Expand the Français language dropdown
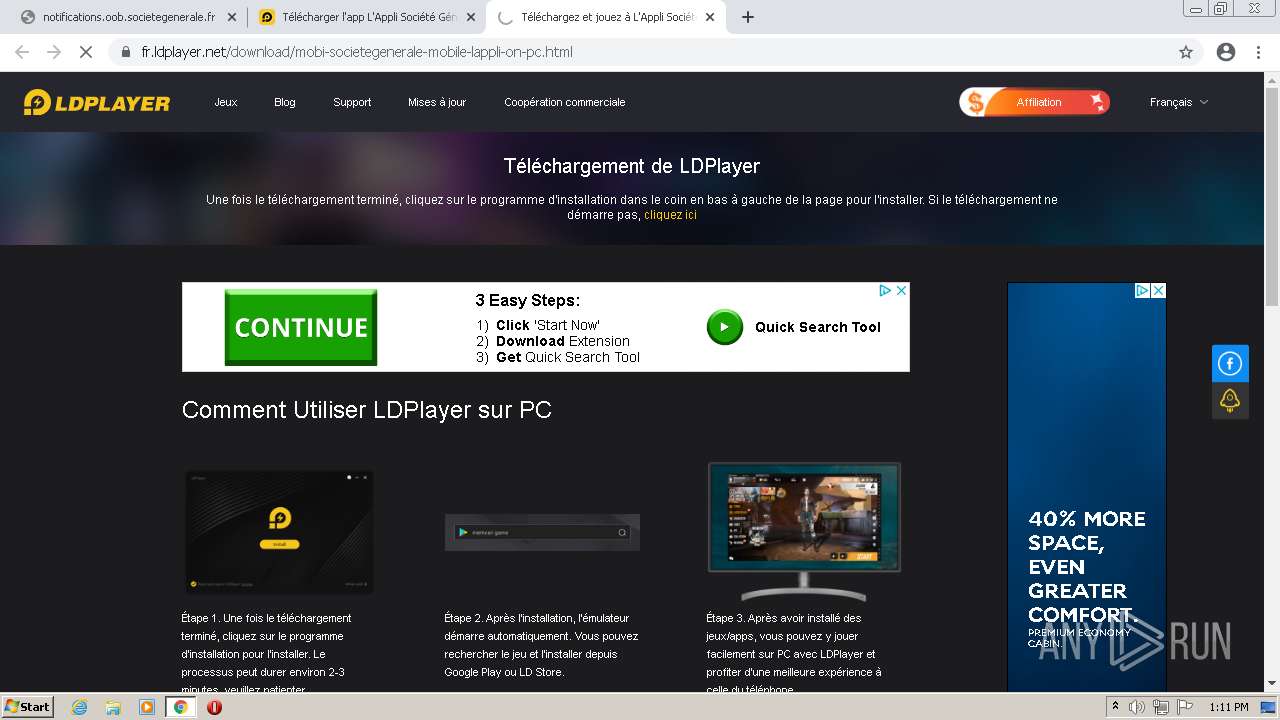This screenshot has width=1280, height=720. point(1179,102)
